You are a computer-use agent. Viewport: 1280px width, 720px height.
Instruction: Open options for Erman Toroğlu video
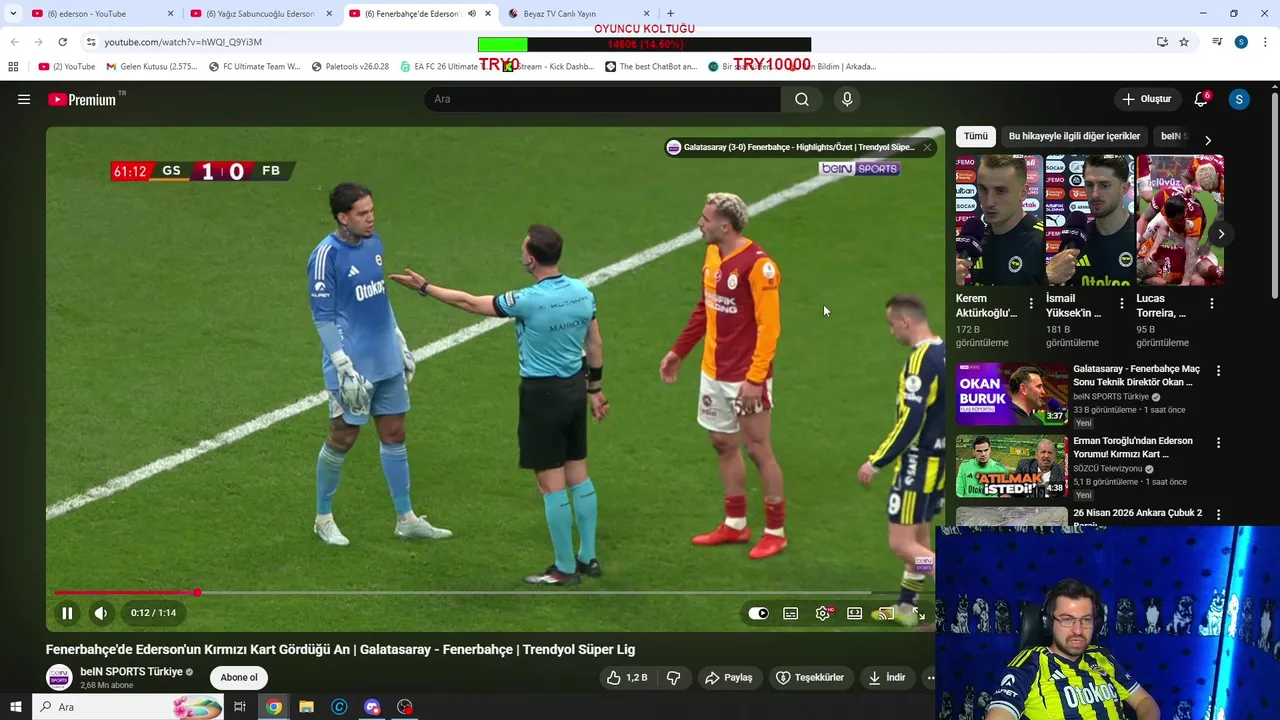[x=1218, y=443]
